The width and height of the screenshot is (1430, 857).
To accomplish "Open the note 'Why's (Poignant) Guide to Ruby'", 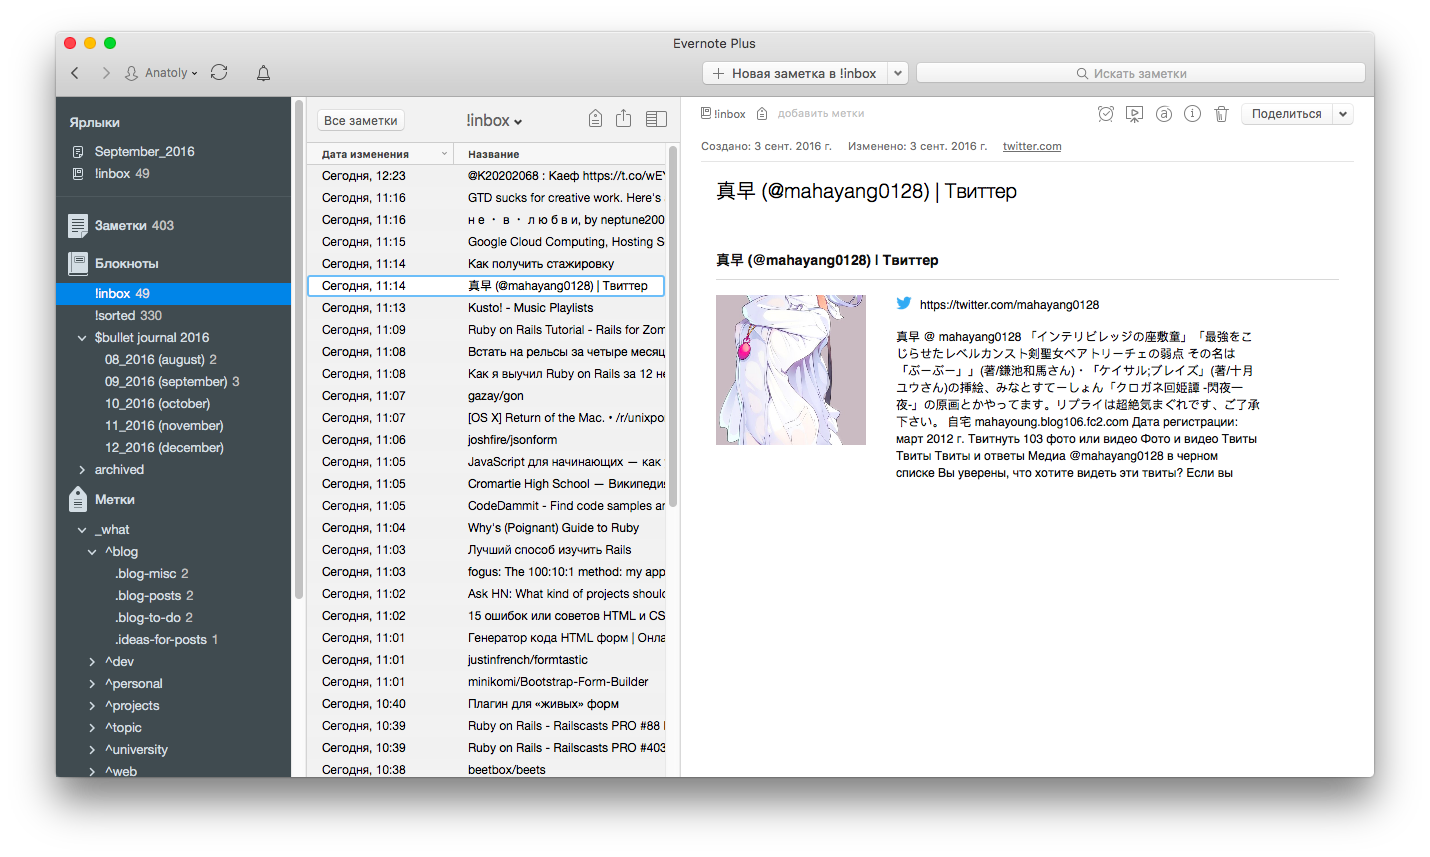I will coord(486,528).
